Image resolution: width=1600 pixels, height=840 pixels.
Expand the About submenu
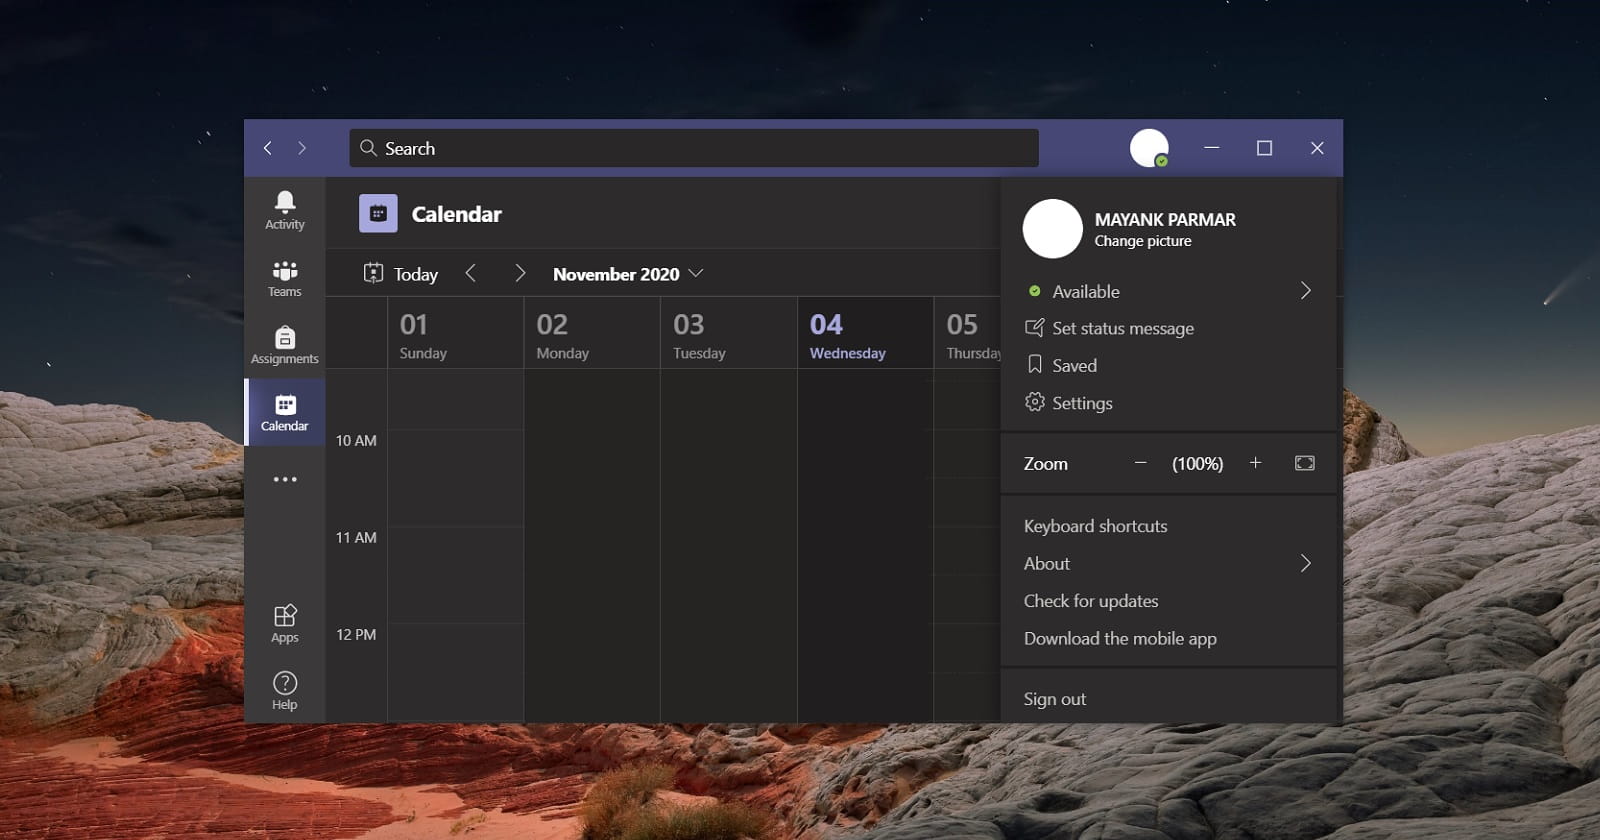[x=1305, y=563]
